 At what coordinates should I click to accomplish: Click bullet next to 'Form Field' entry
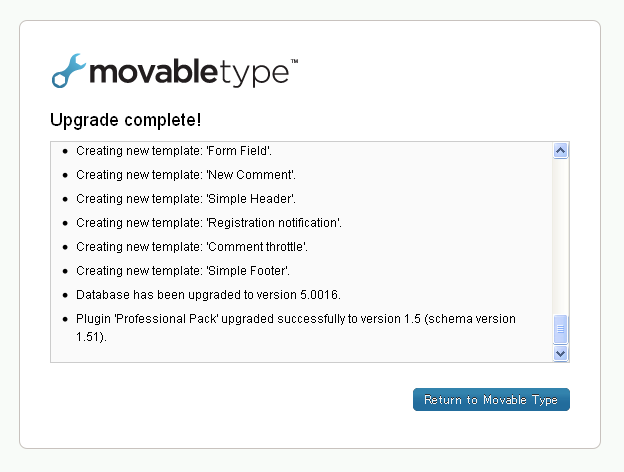(x=65, y=151)
